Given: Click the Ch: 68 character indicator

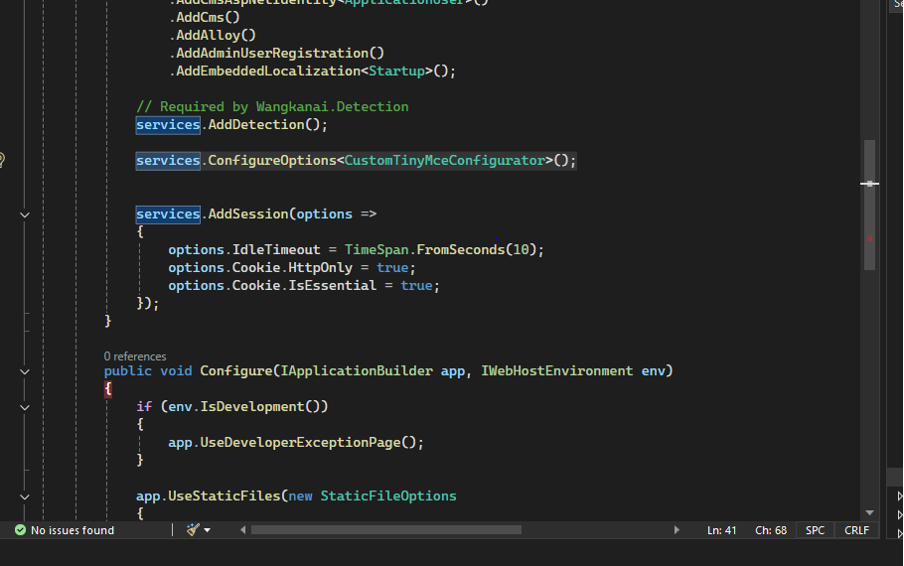Looking at the screenshot, I should coord(770,530).
